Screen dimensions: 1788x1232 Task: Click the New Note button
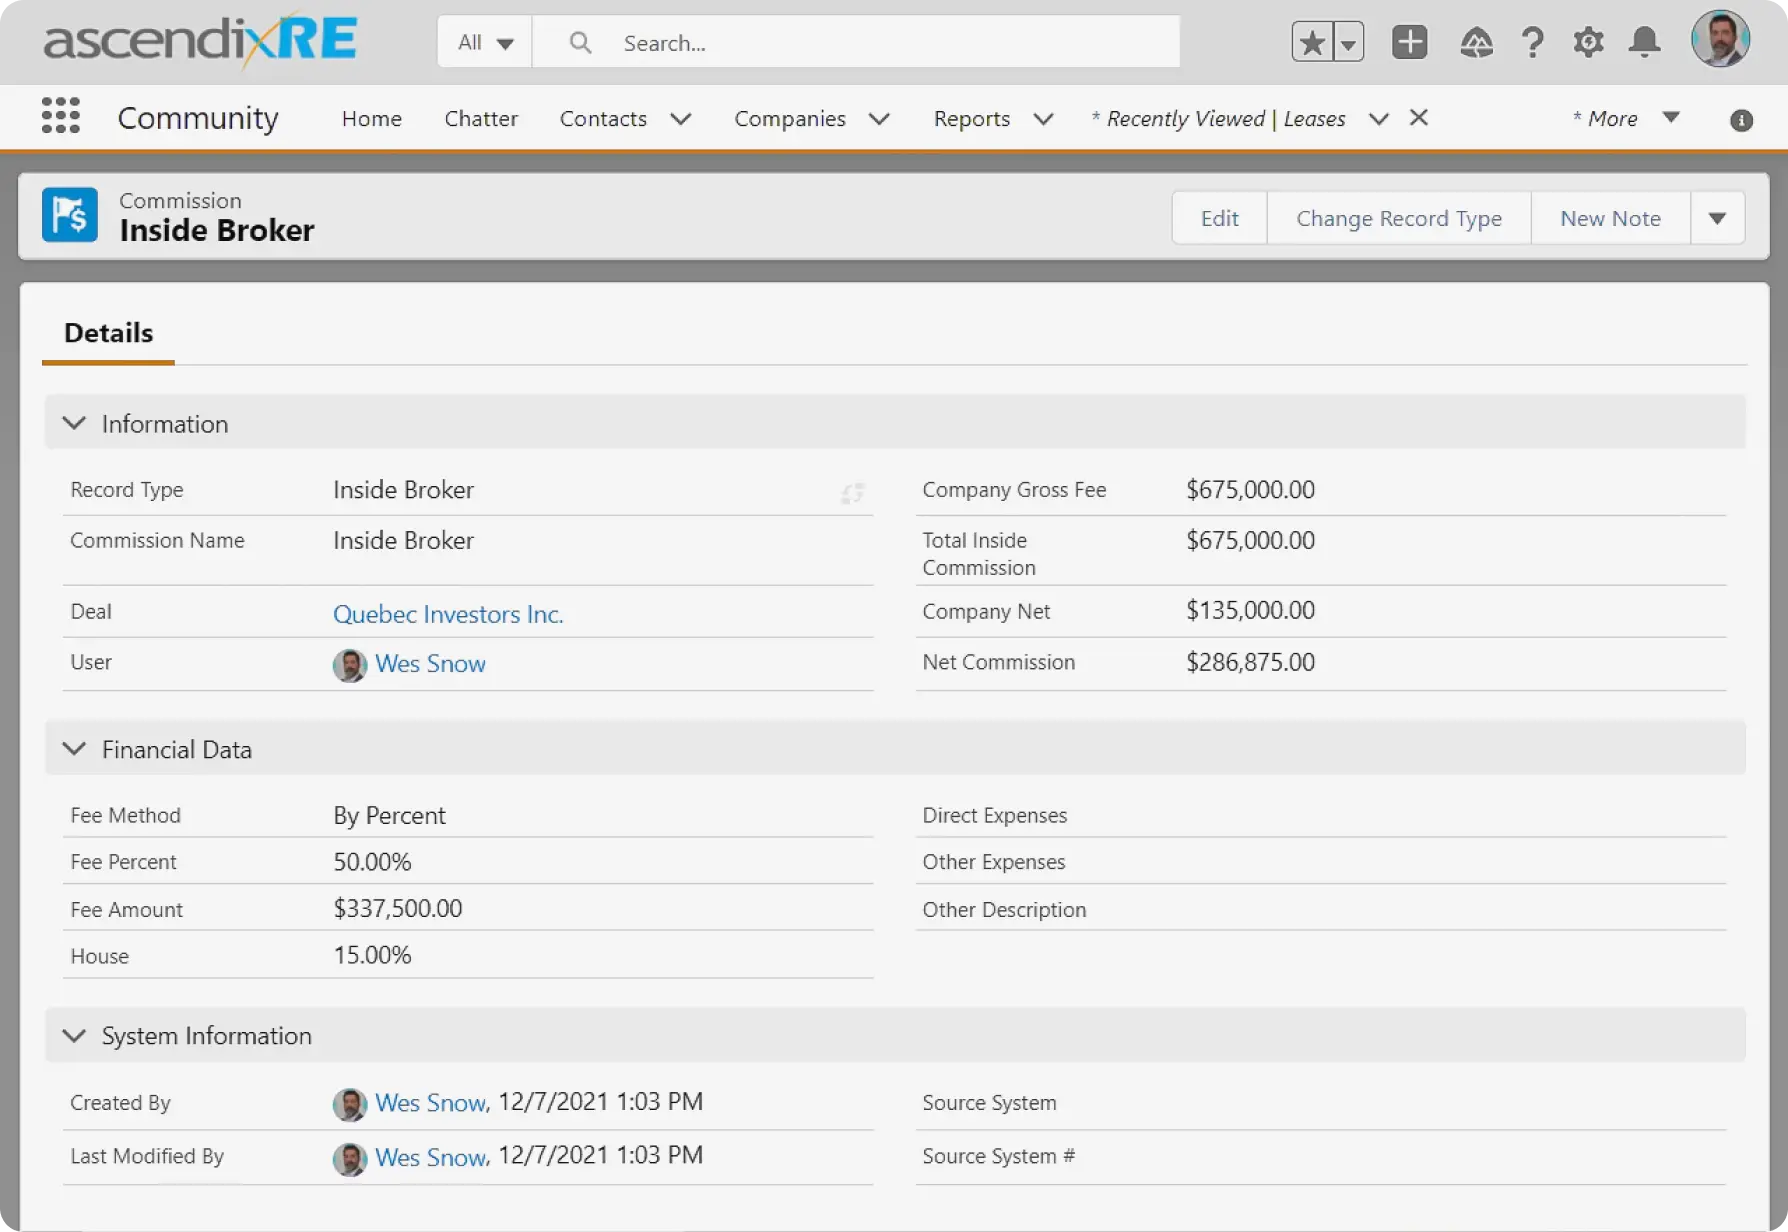tap(1610, 218)
